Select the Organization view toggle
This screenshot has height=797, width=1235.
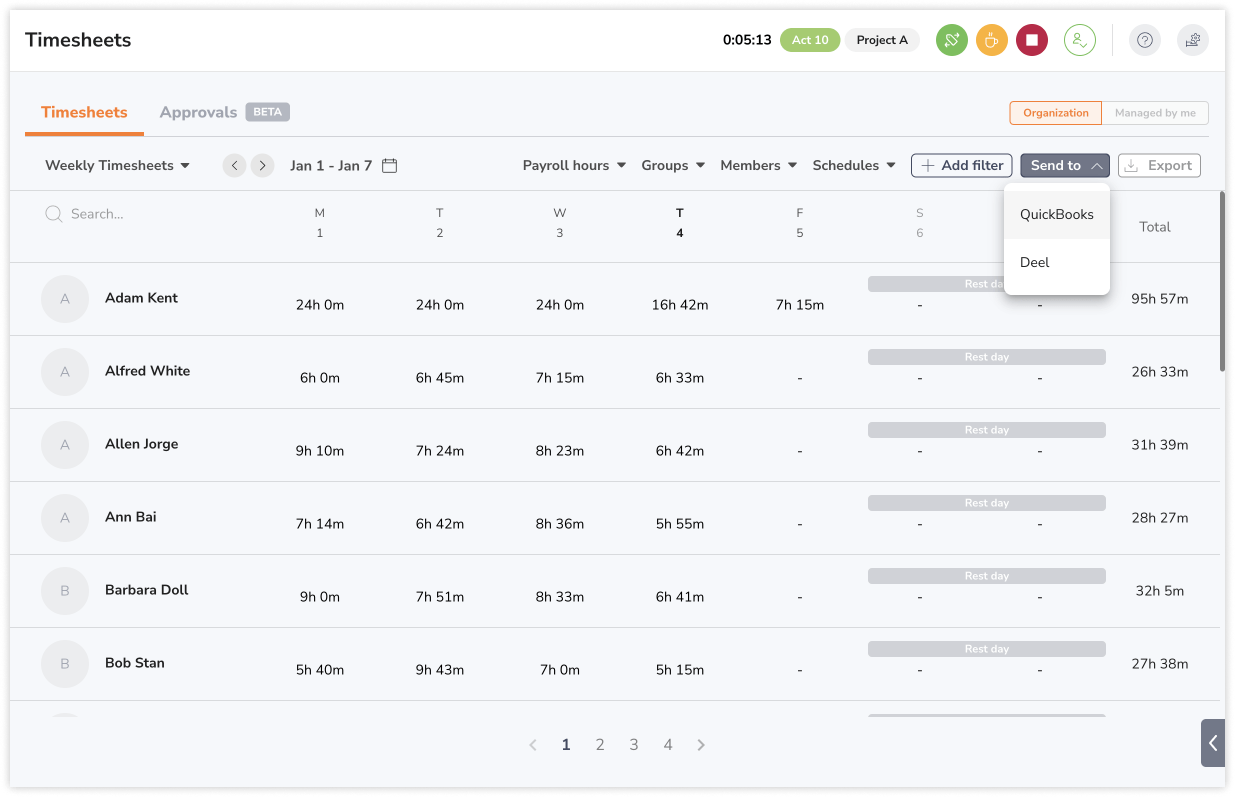click(x=1055, y=113)
